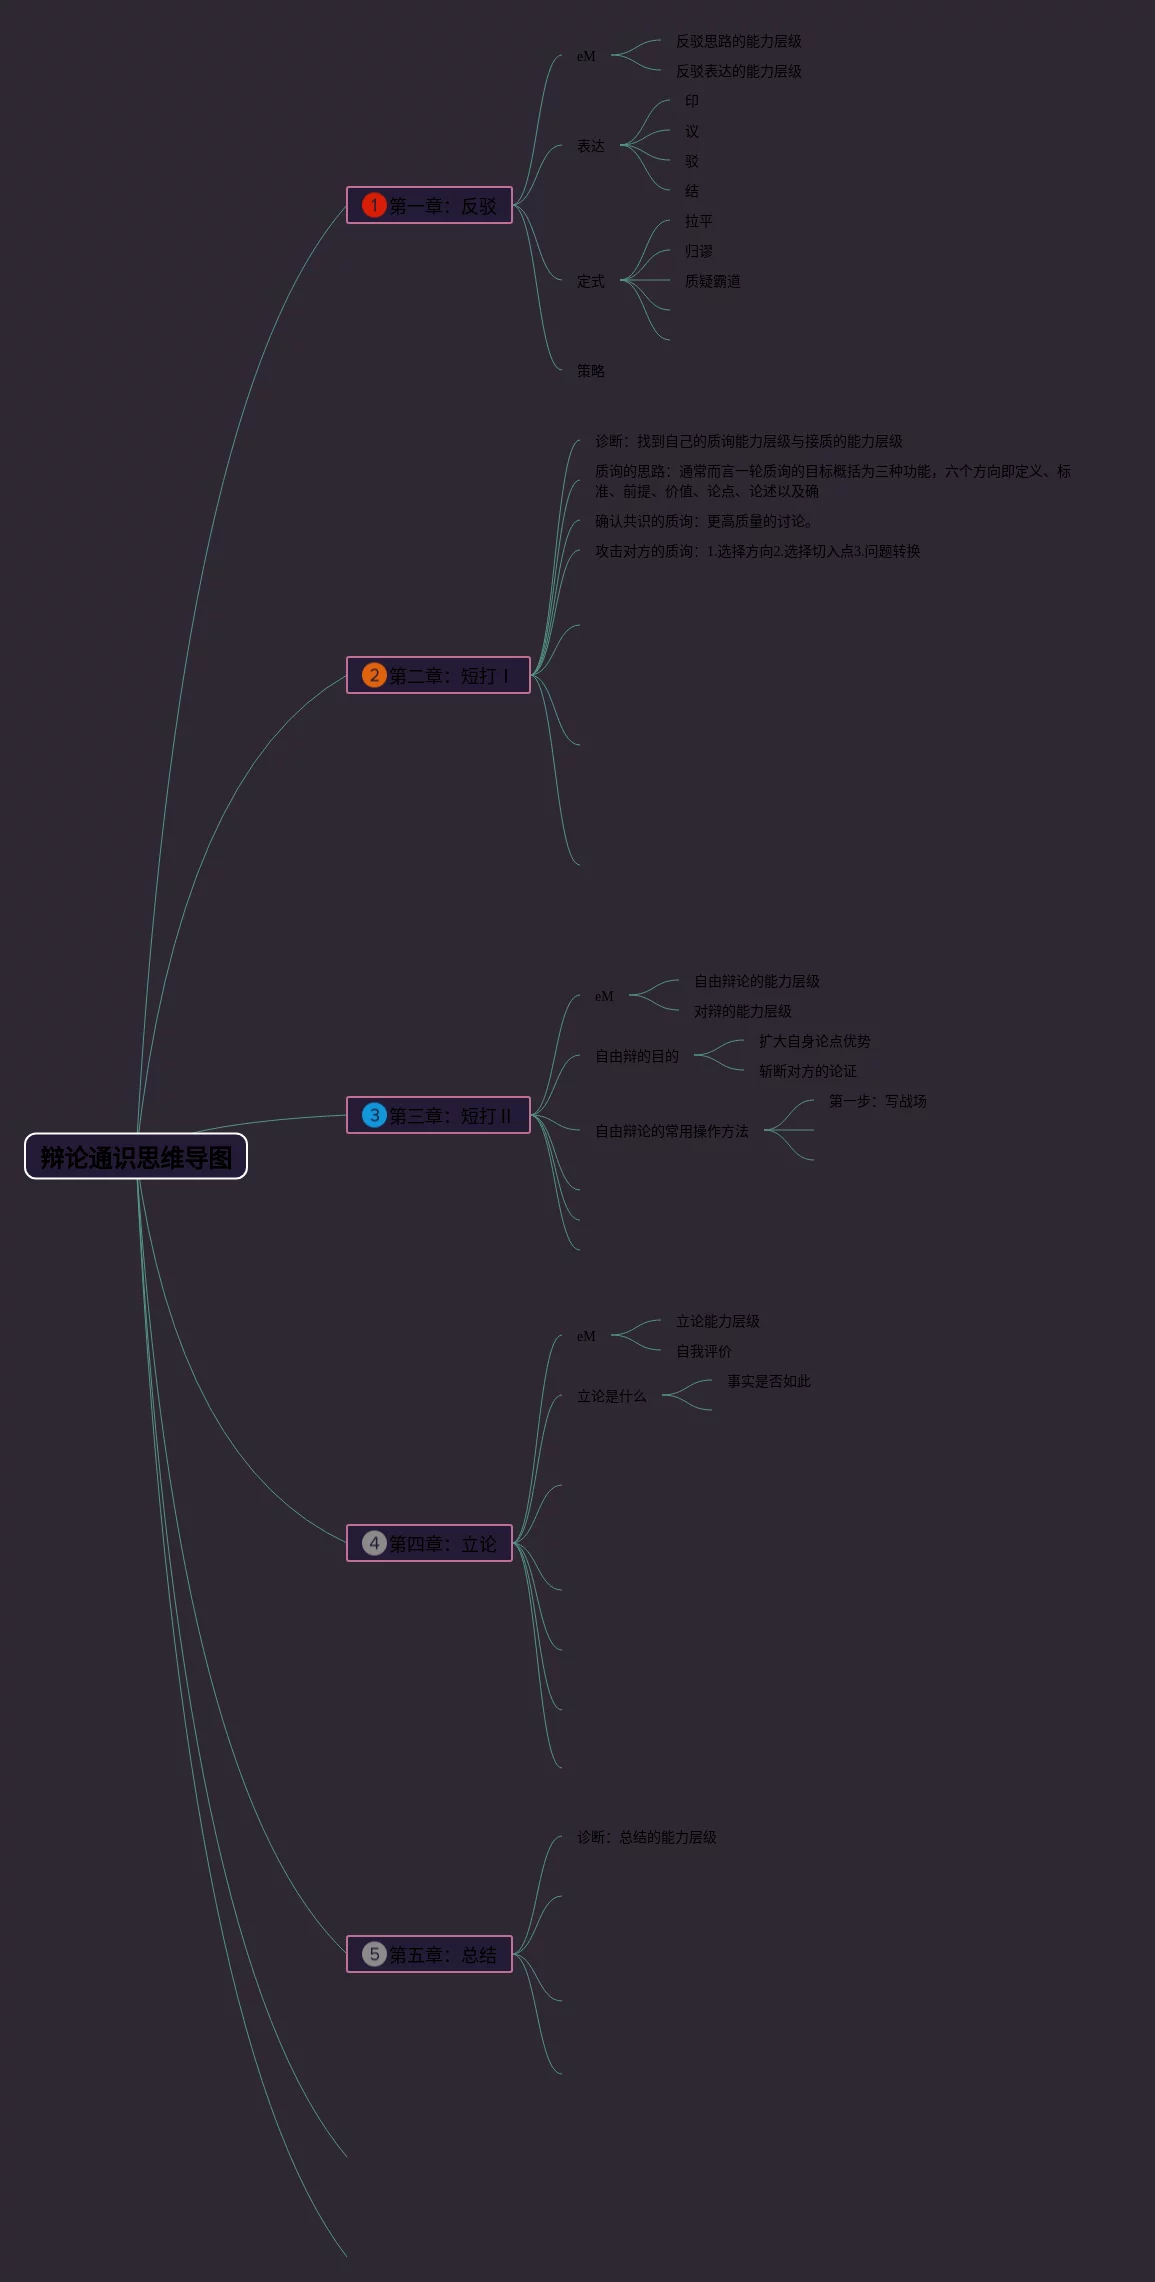Select the 第二章：短打 I chapter node
This screenshot has height=2282, width=1155.
(449, 676)
